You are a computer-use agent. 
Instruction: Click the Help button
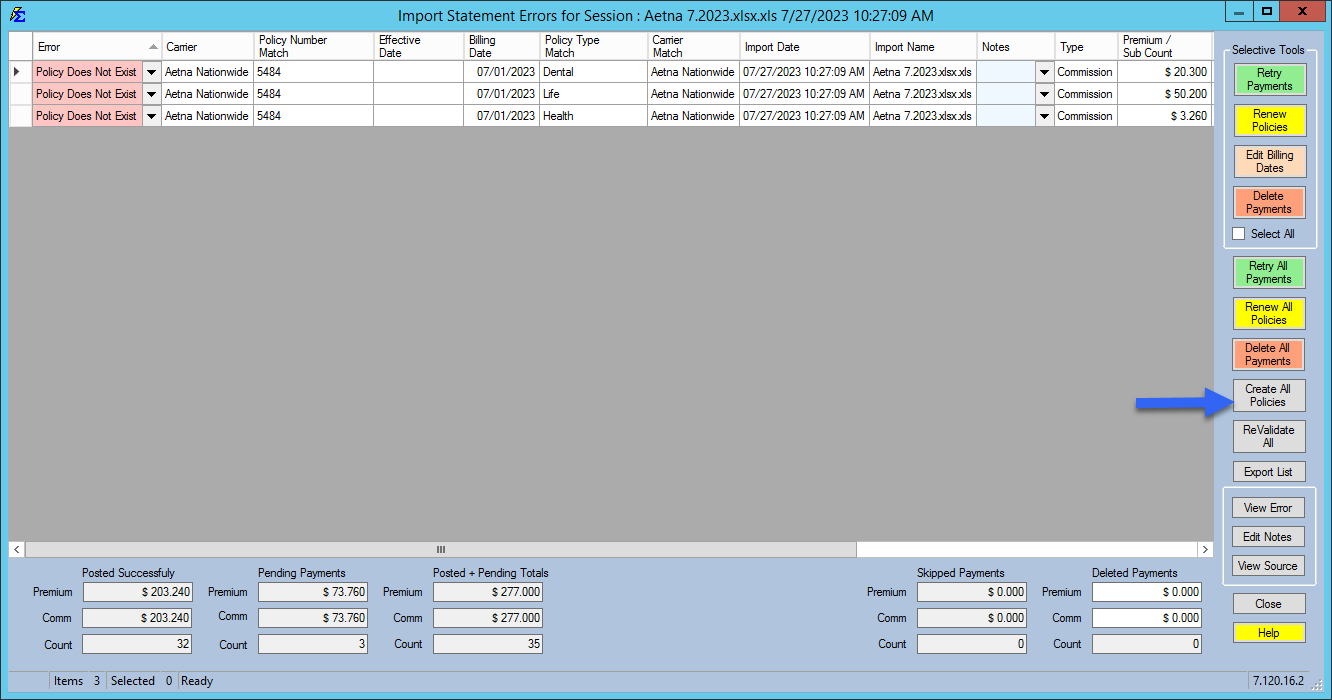click(x=1269, y=632)
